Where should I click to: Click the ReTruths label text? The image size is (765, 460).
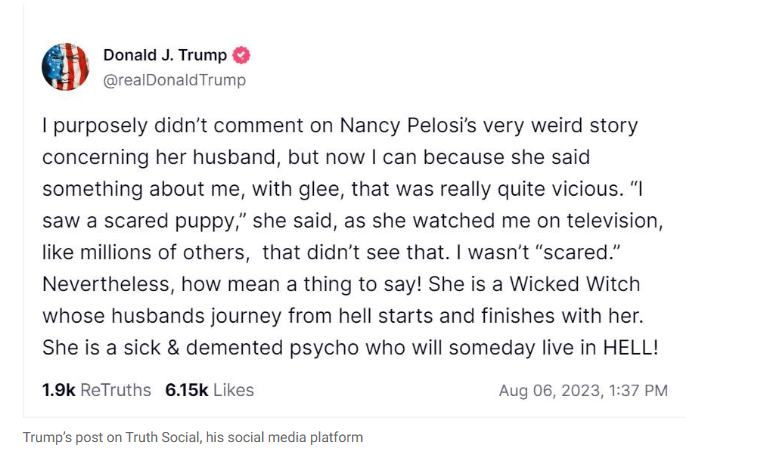(x=116, y=390)
